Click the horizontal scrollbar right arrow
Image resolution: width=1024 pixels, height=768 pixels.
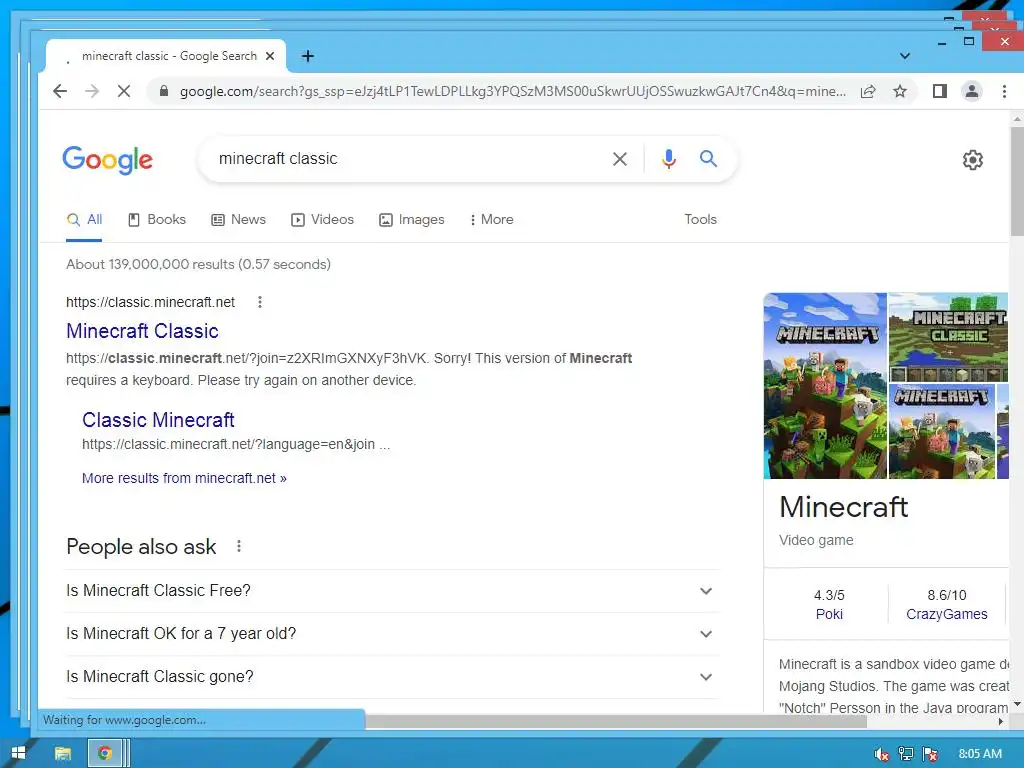[1001, 722]
